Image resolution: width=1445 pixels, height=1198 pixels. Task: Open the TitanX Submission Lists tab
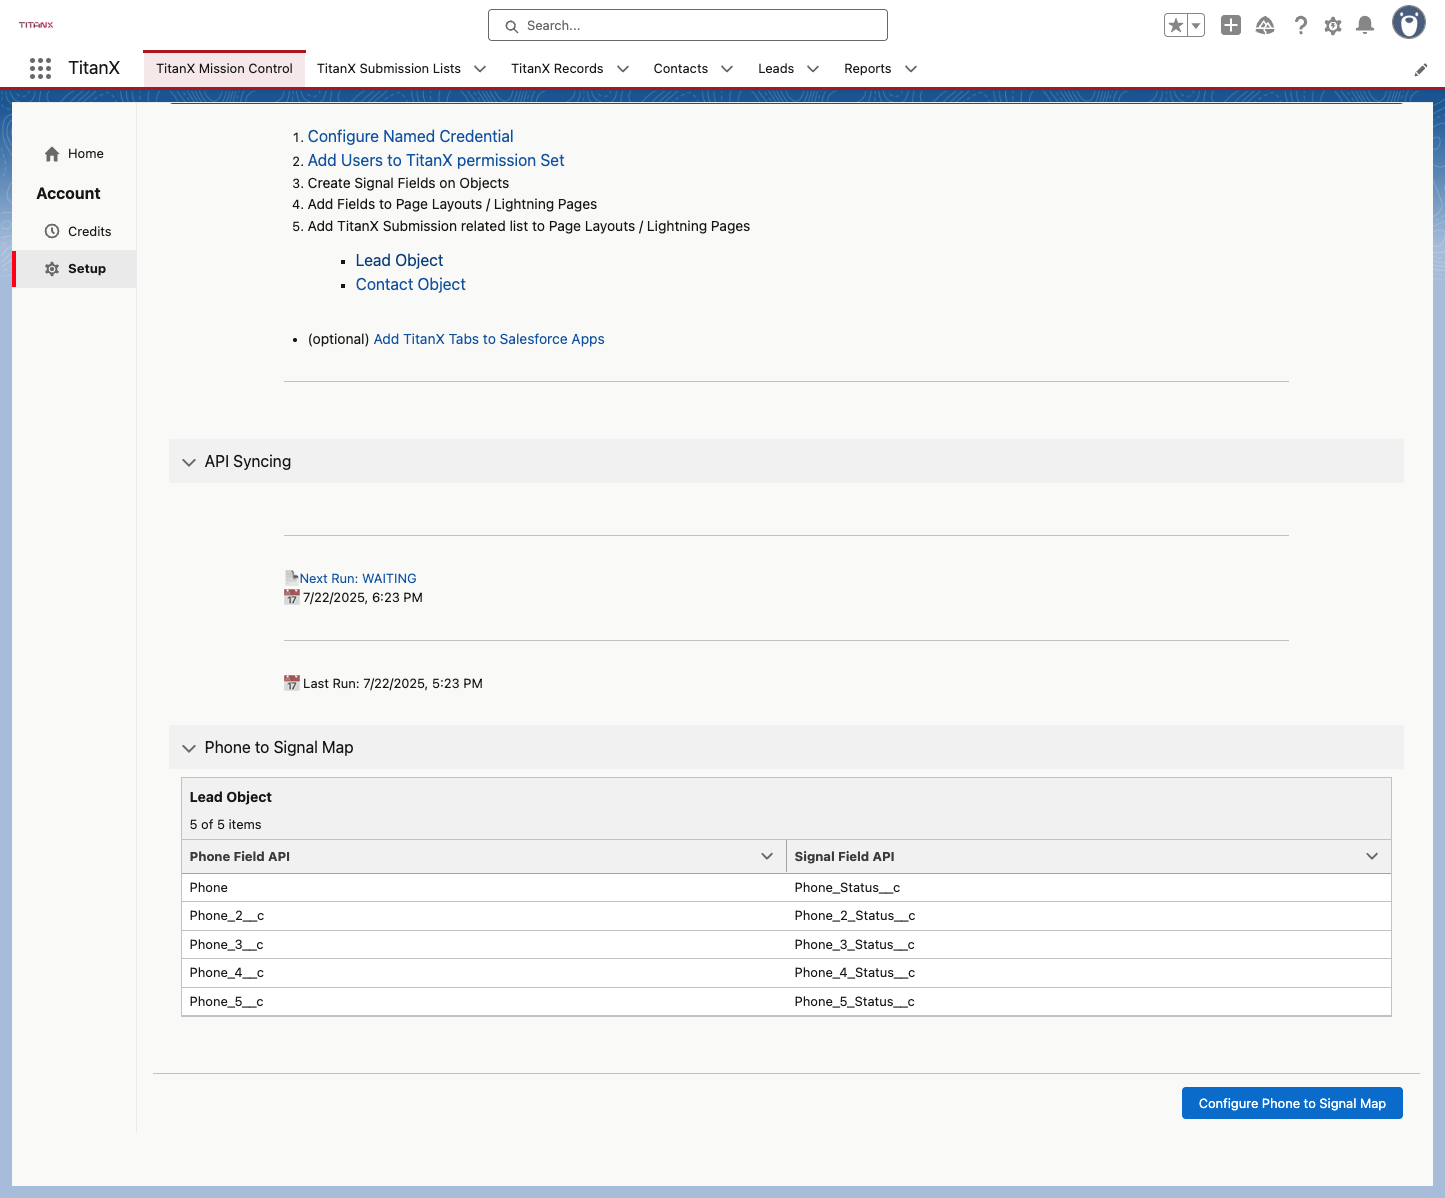389,69
